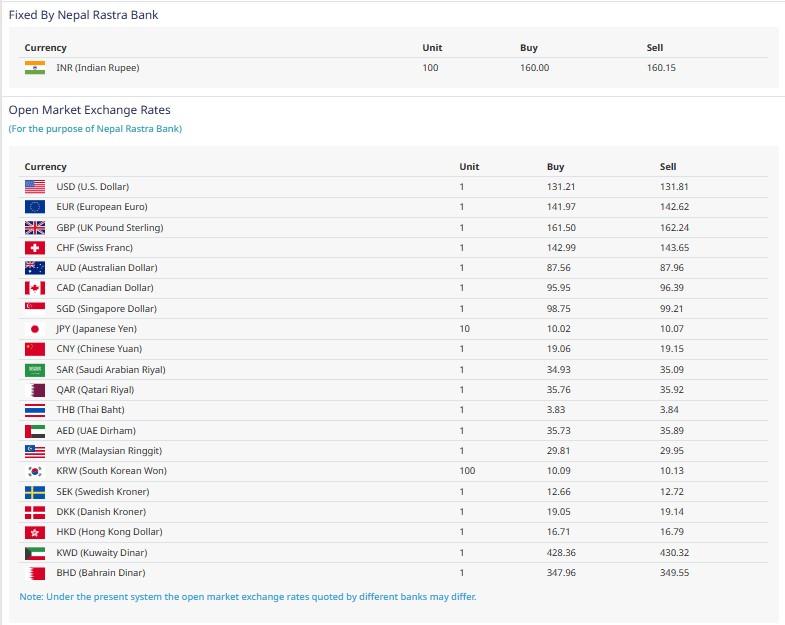785x625 pixels.
Task: Click the Japanese flag beside JPY
Action: pos(35,329)
